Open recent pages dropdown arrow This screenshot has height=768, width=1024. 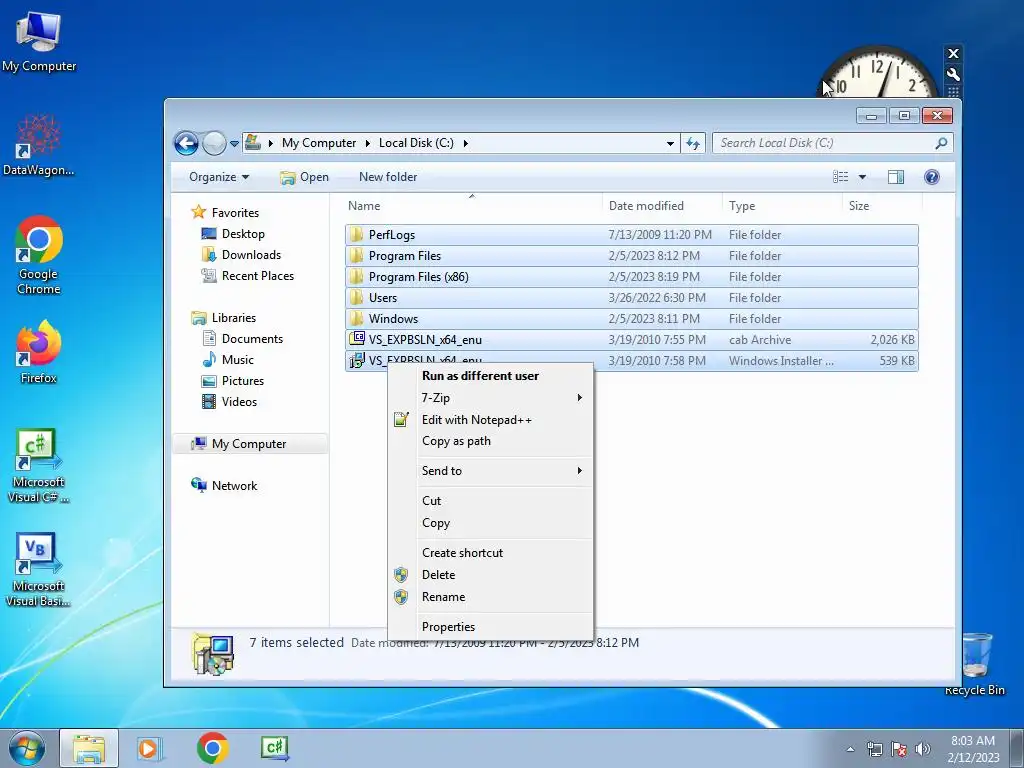pos(234,144)
